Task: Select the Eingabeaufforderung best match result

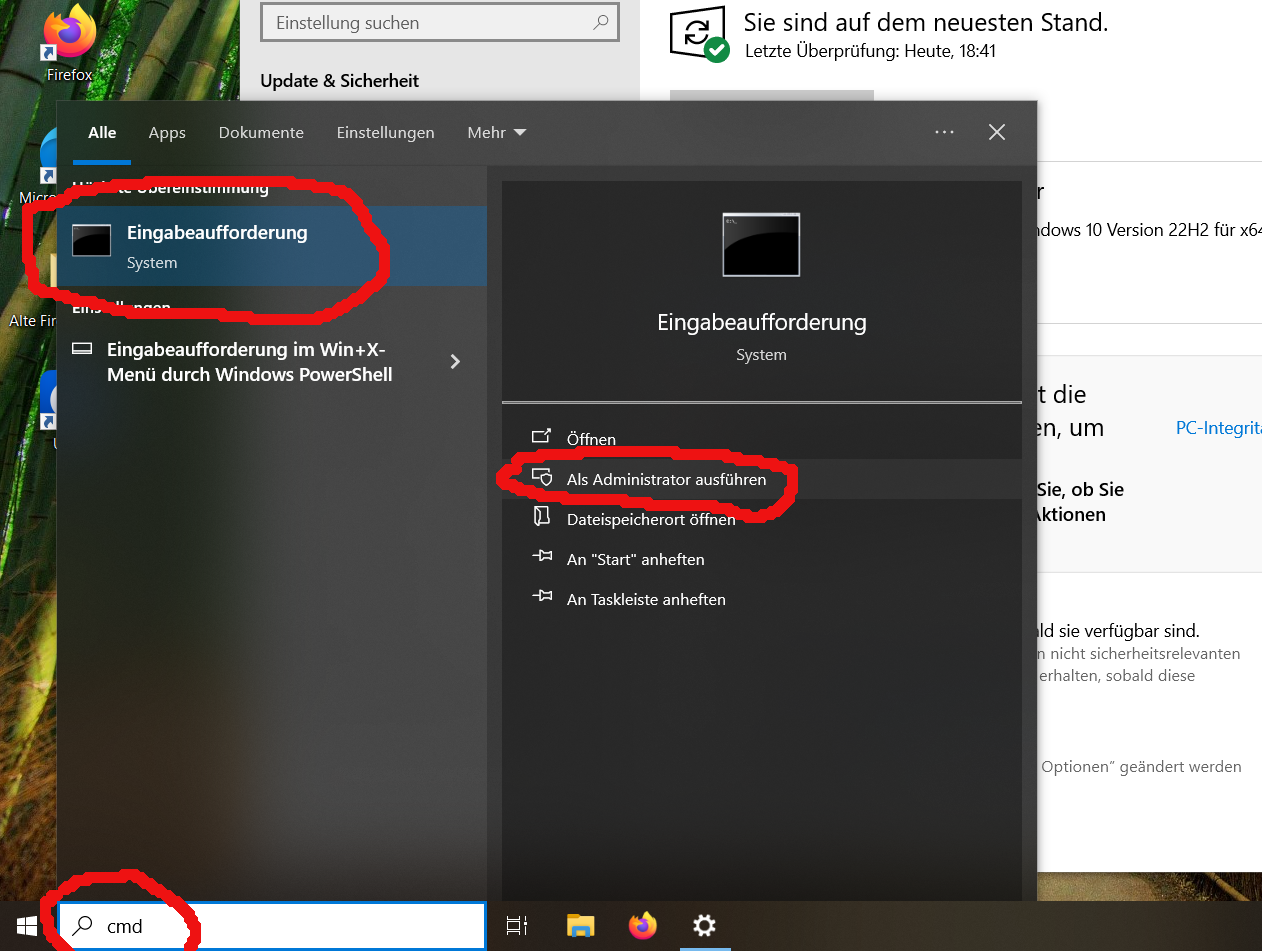Action: 217,245
